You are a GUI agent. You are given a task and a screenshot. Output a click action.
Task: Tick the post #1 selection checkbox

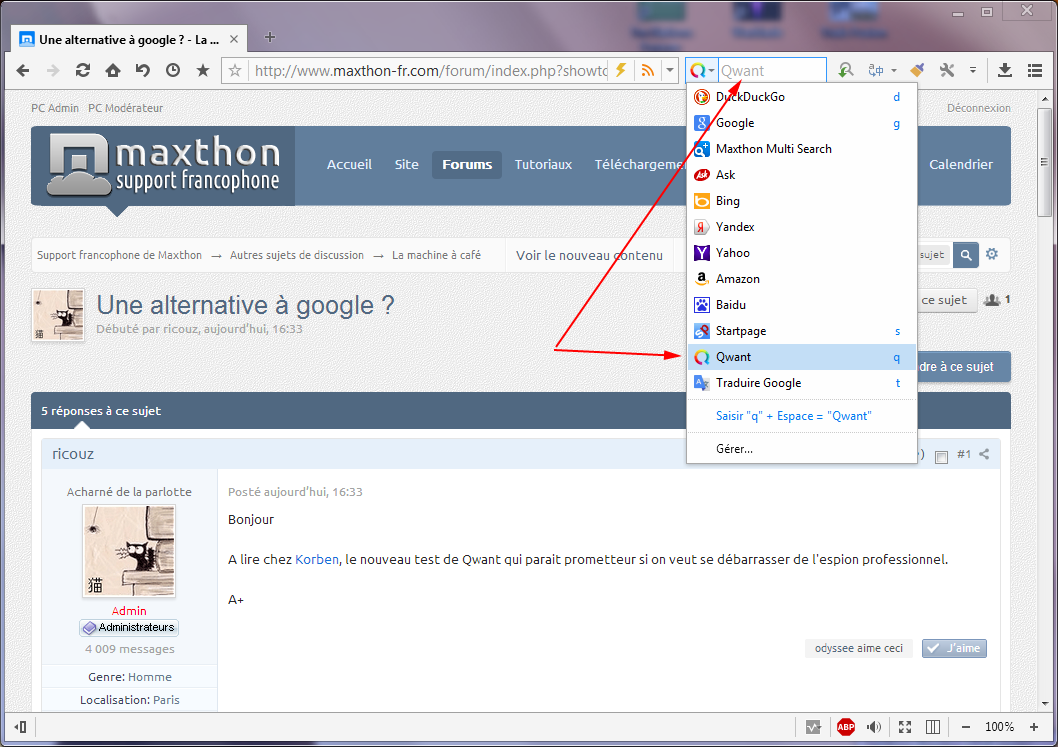coord(941,457)
